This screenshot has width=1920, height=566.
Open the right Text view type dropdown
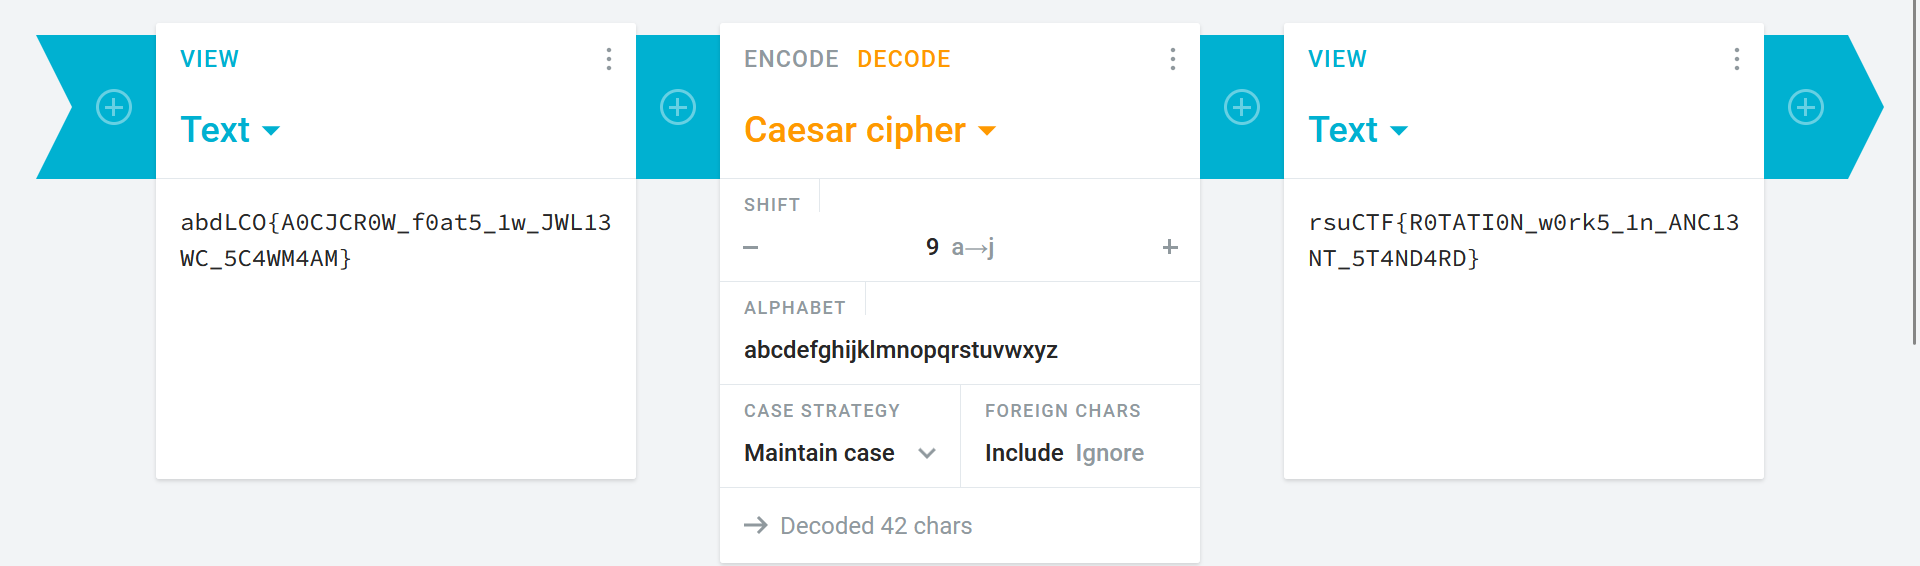pyautogui.click(x=1358, y=130)
